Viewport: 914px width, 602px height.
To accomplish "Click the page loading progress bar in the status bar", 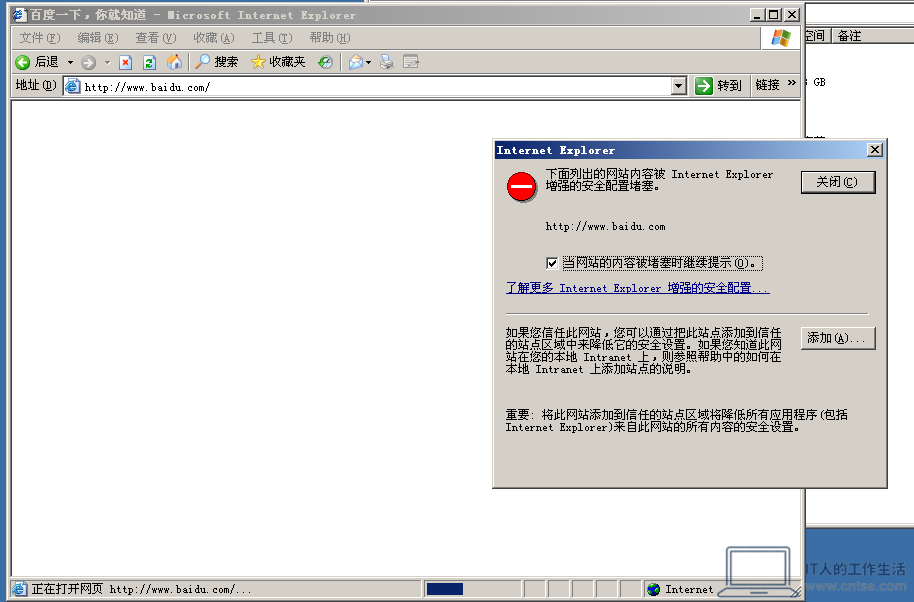I will [473, 589].
